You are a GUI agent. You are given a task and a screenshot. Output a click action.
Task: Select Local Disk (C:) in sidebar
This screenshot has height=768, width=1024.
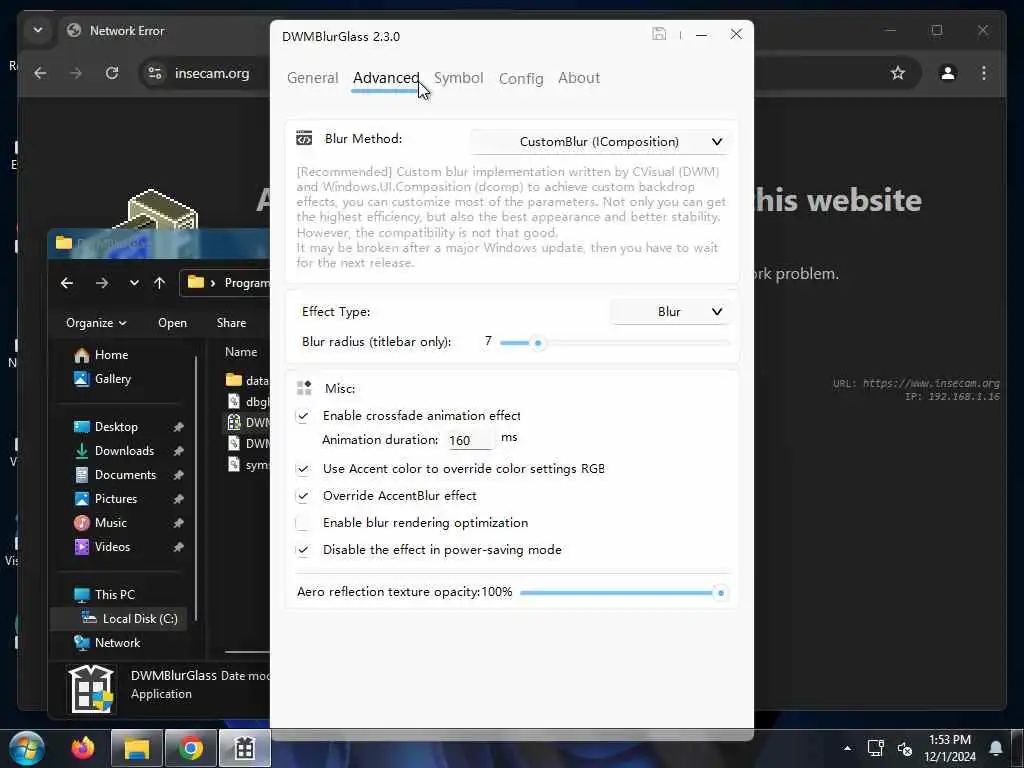pyautogui.click(x=119, y=618)
